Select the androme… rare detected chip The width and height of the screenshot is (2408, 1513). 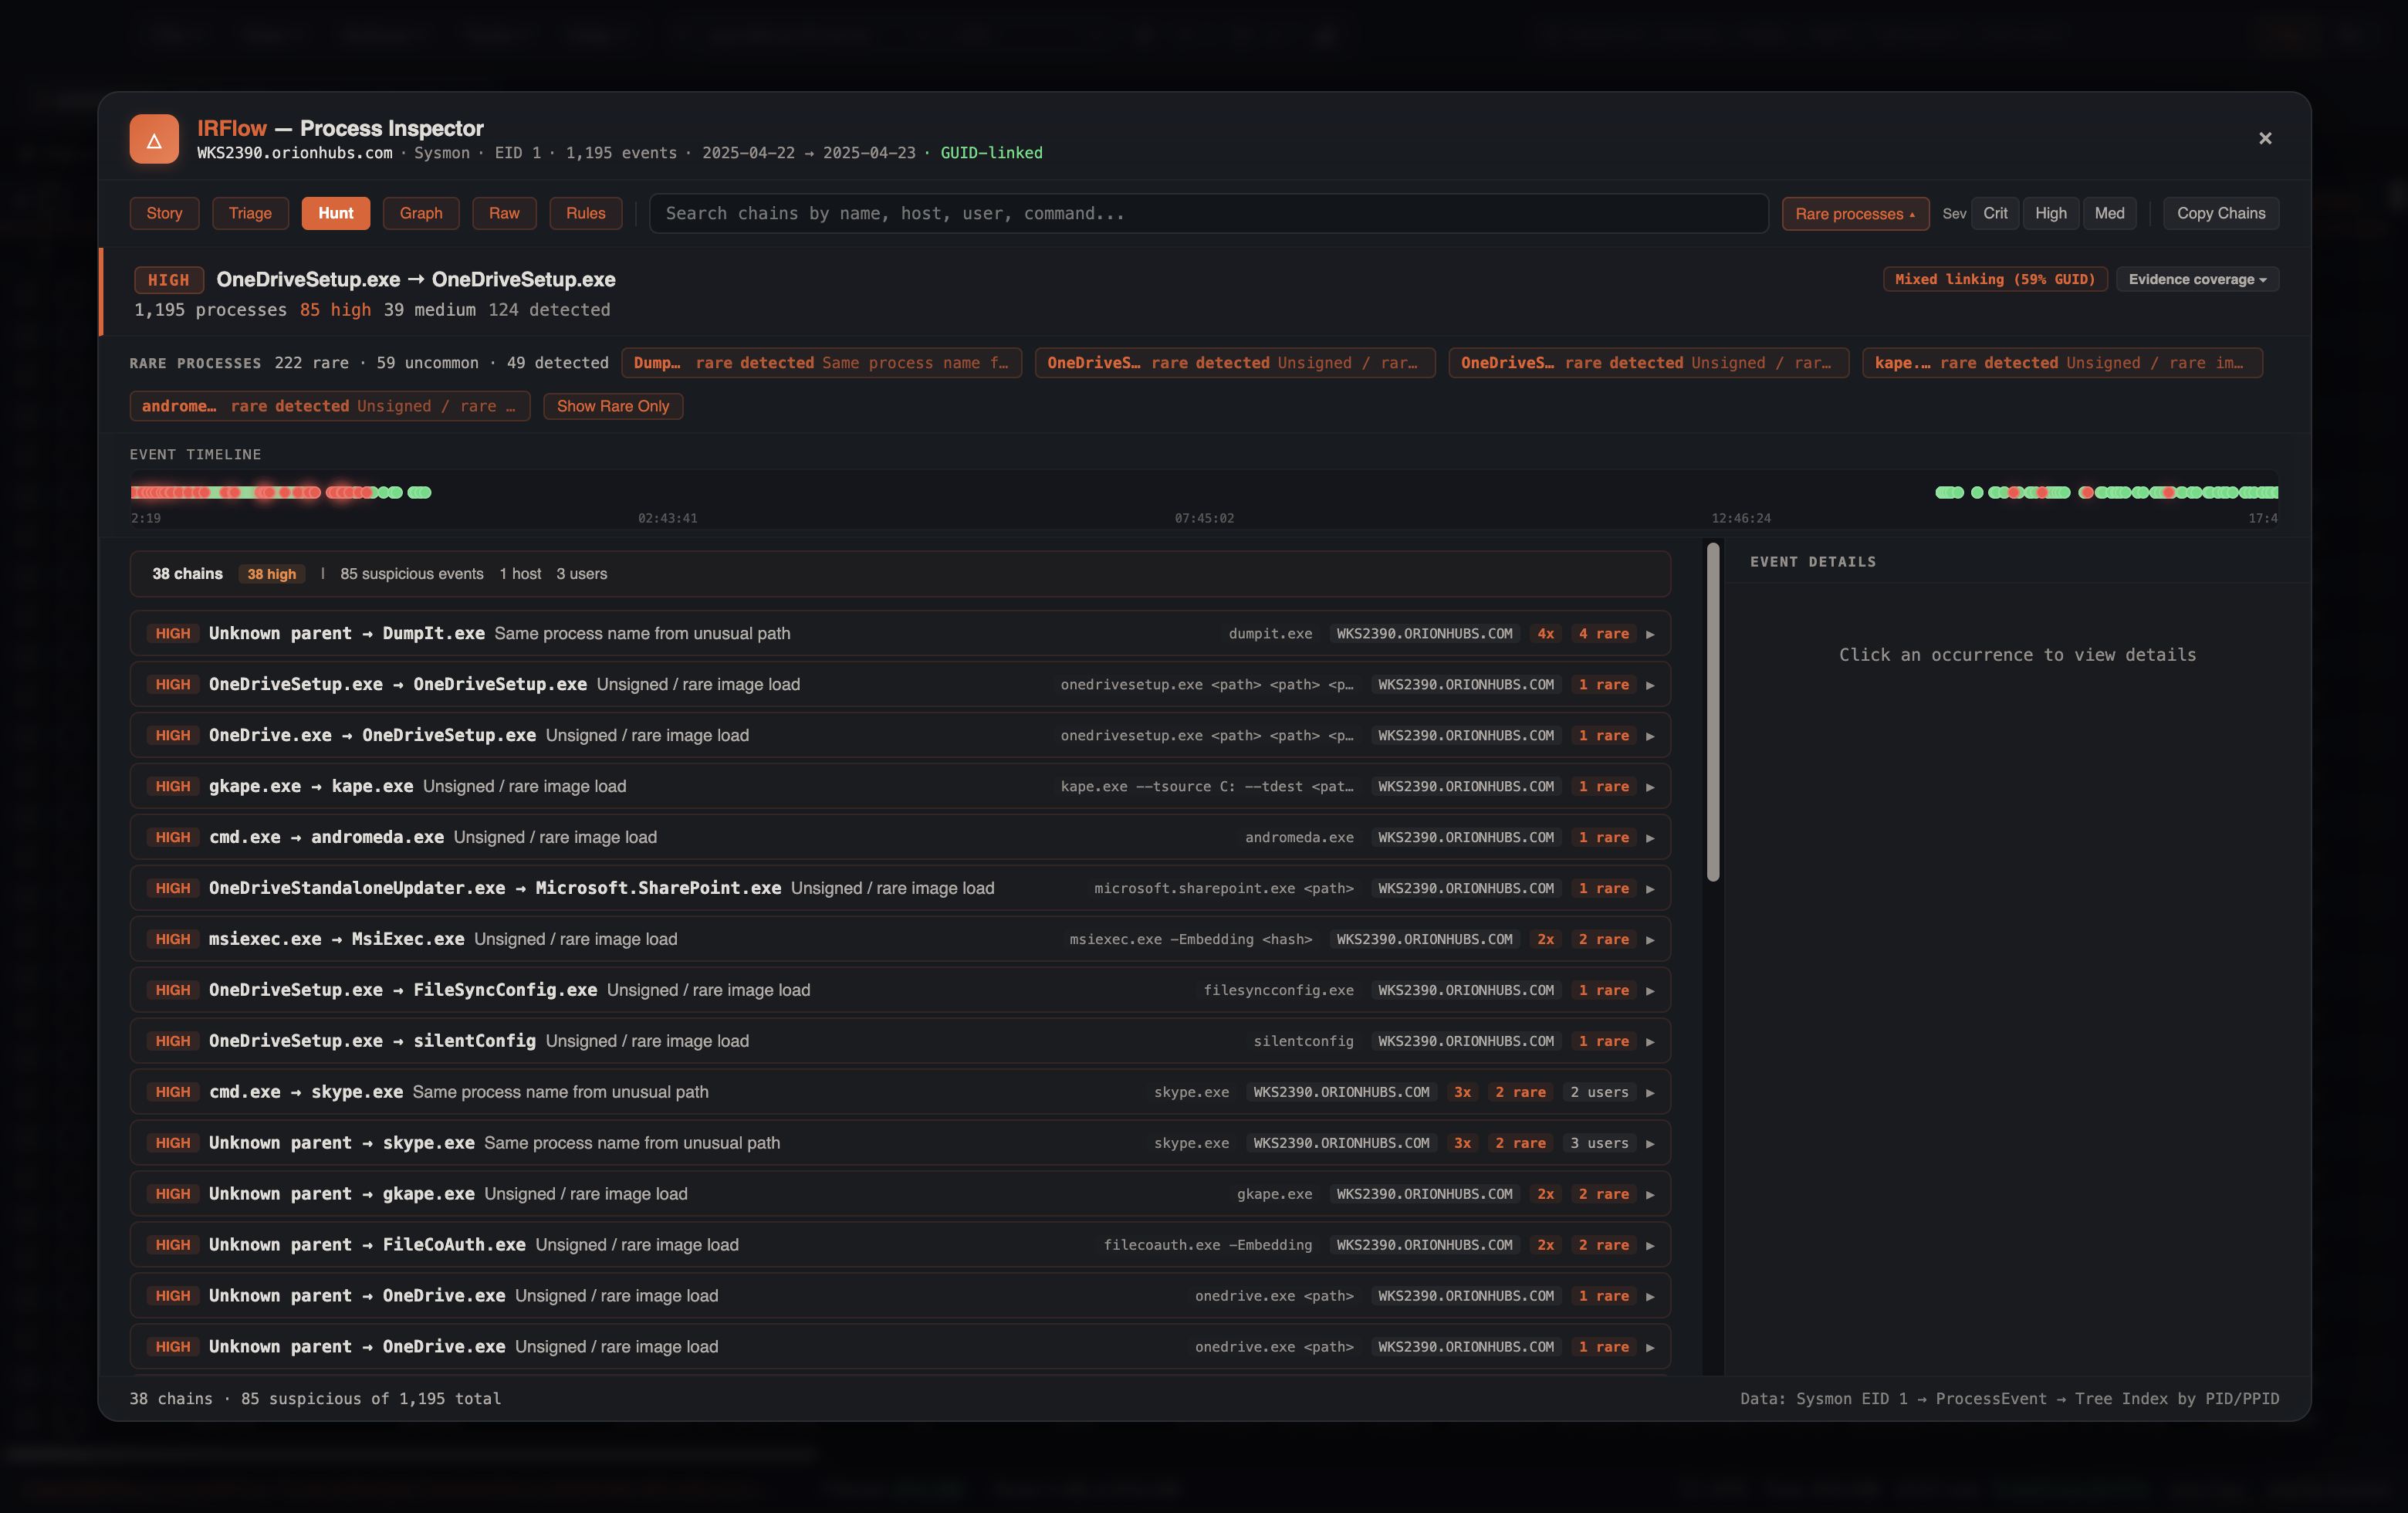pyautogui.click(x=330, y=406)
